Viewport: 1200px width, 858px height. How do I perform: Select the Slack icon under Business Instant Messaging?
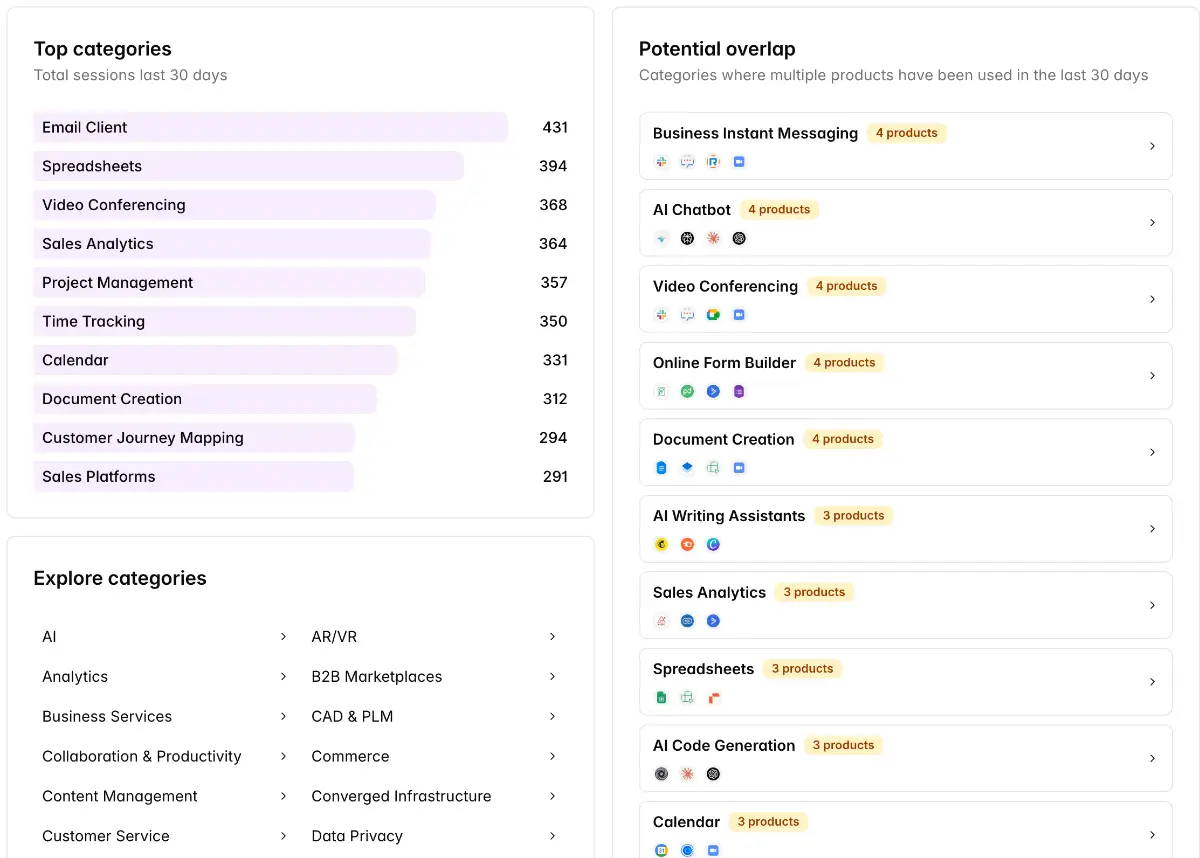point(661,161)
